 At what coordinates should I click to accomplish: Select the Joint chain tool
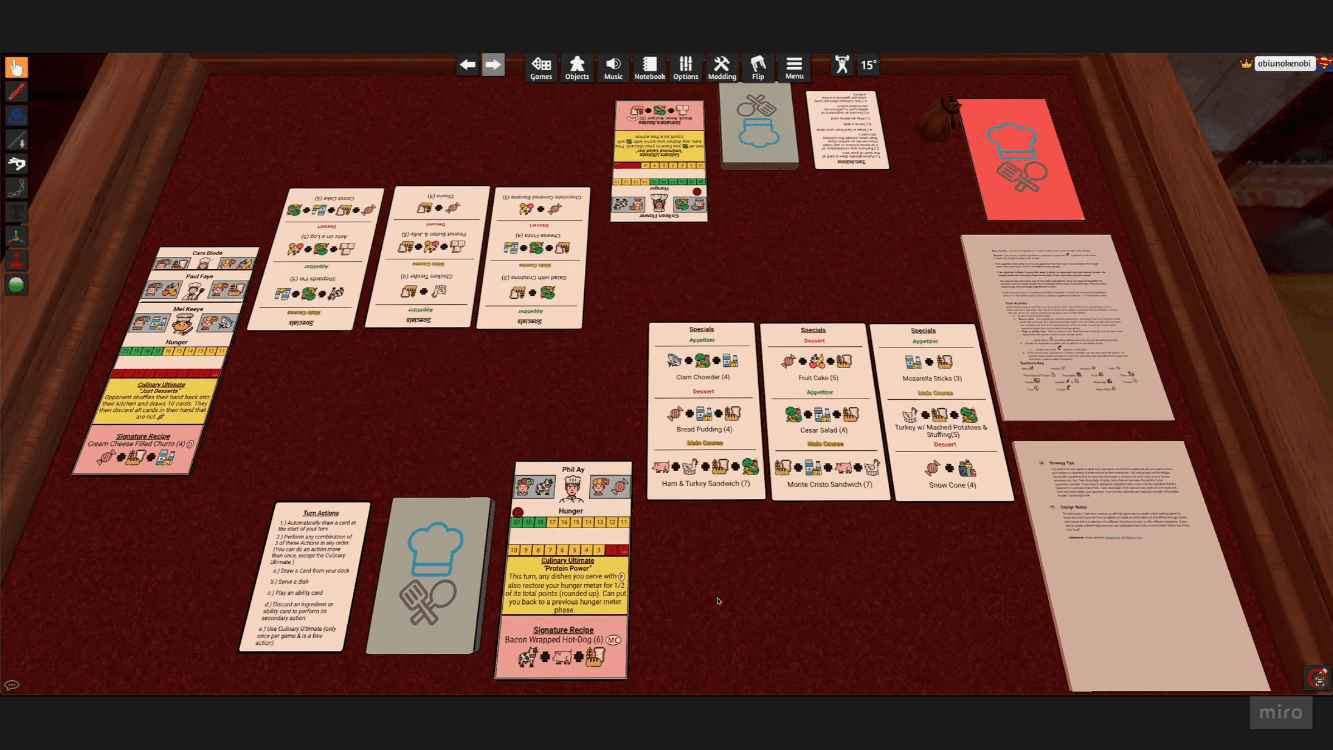pyautogui.click(x=15, y=187)
